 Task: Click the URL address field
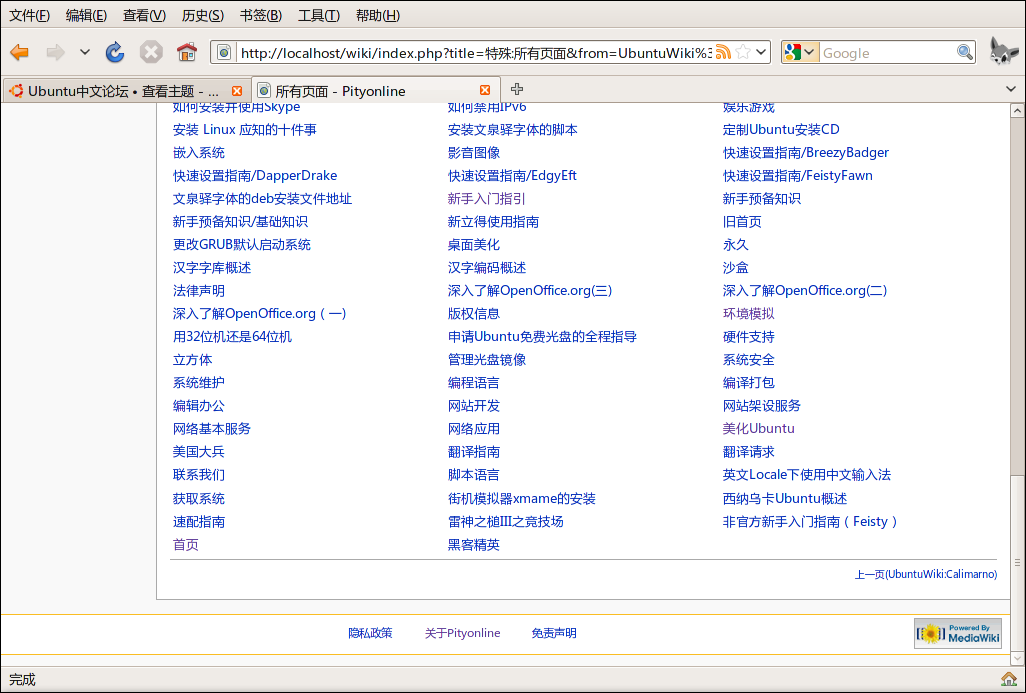pyautogui.click(x=476, y=53)
